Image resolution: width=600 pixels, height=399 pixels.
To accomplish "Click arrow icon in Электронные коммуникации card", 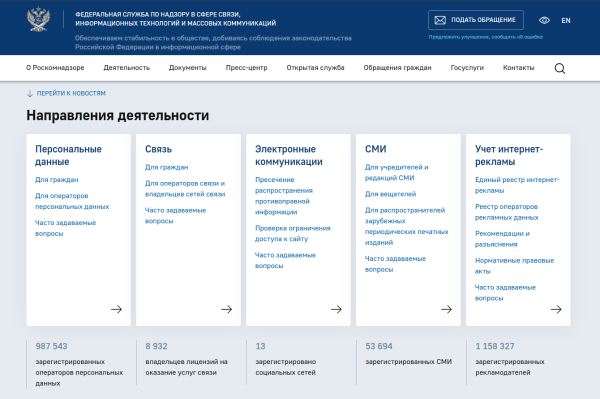I will (x=336, y=309).
